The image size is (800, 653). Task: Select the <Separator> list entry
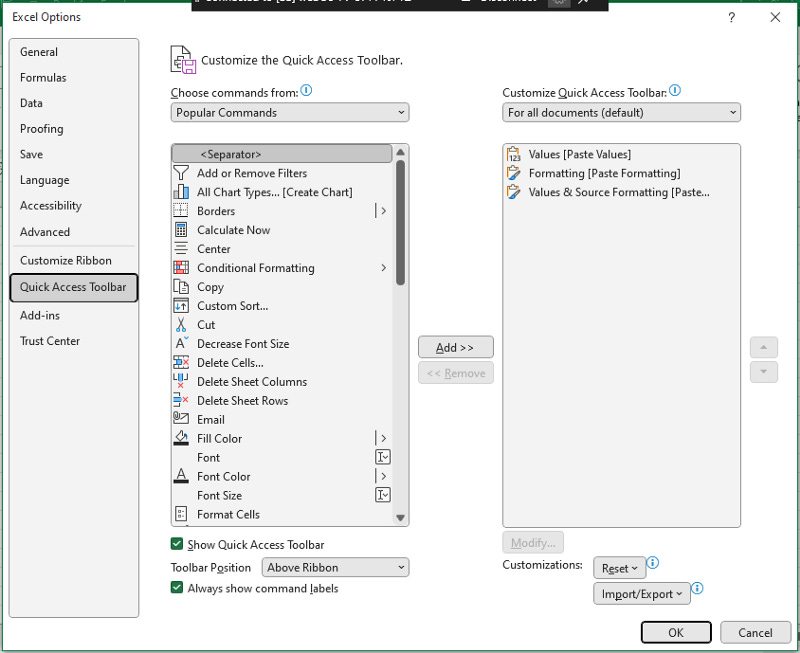pos(282,154)
